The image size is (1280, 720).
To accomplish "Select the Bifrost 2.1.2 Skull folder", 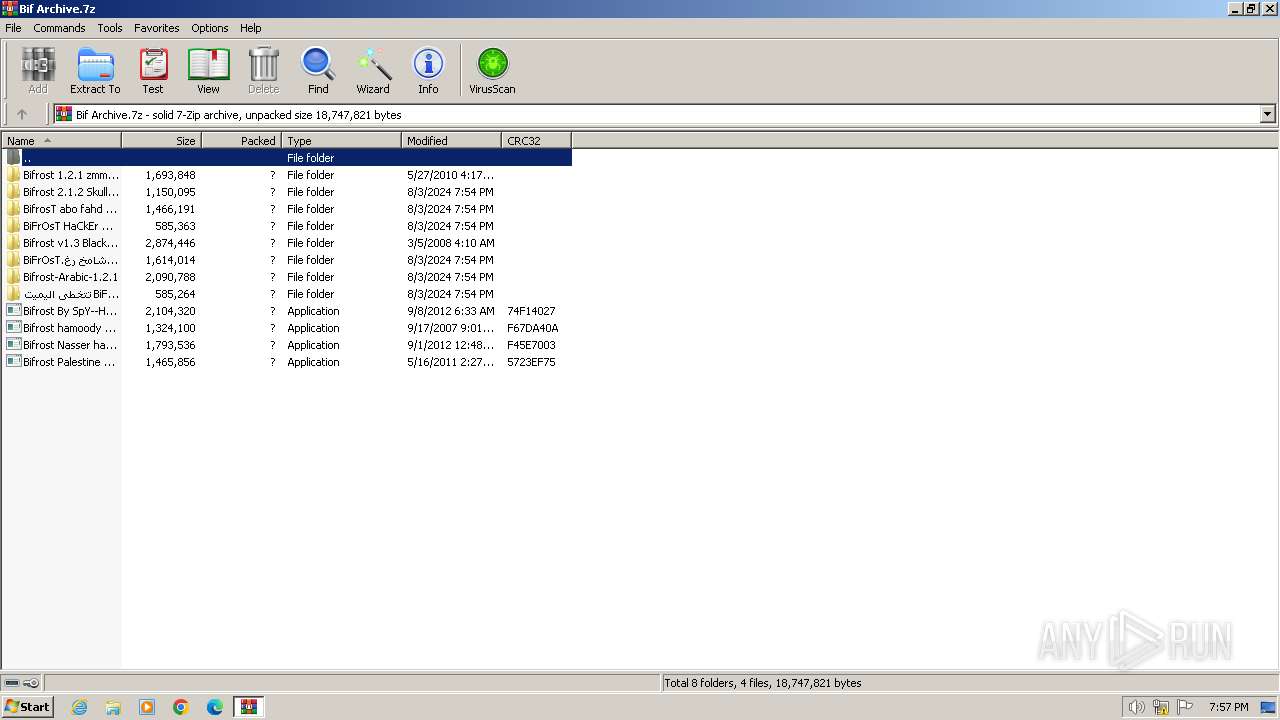I will tap(287, 192).
